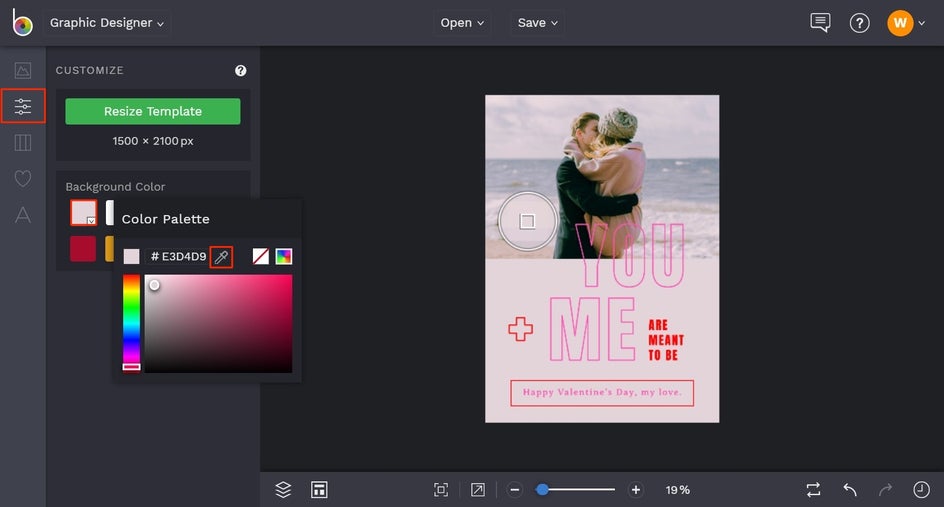Viewport: 944px width, 507px height.
Task: Click the Customize panel help icon
Action: tap(240, 70)
